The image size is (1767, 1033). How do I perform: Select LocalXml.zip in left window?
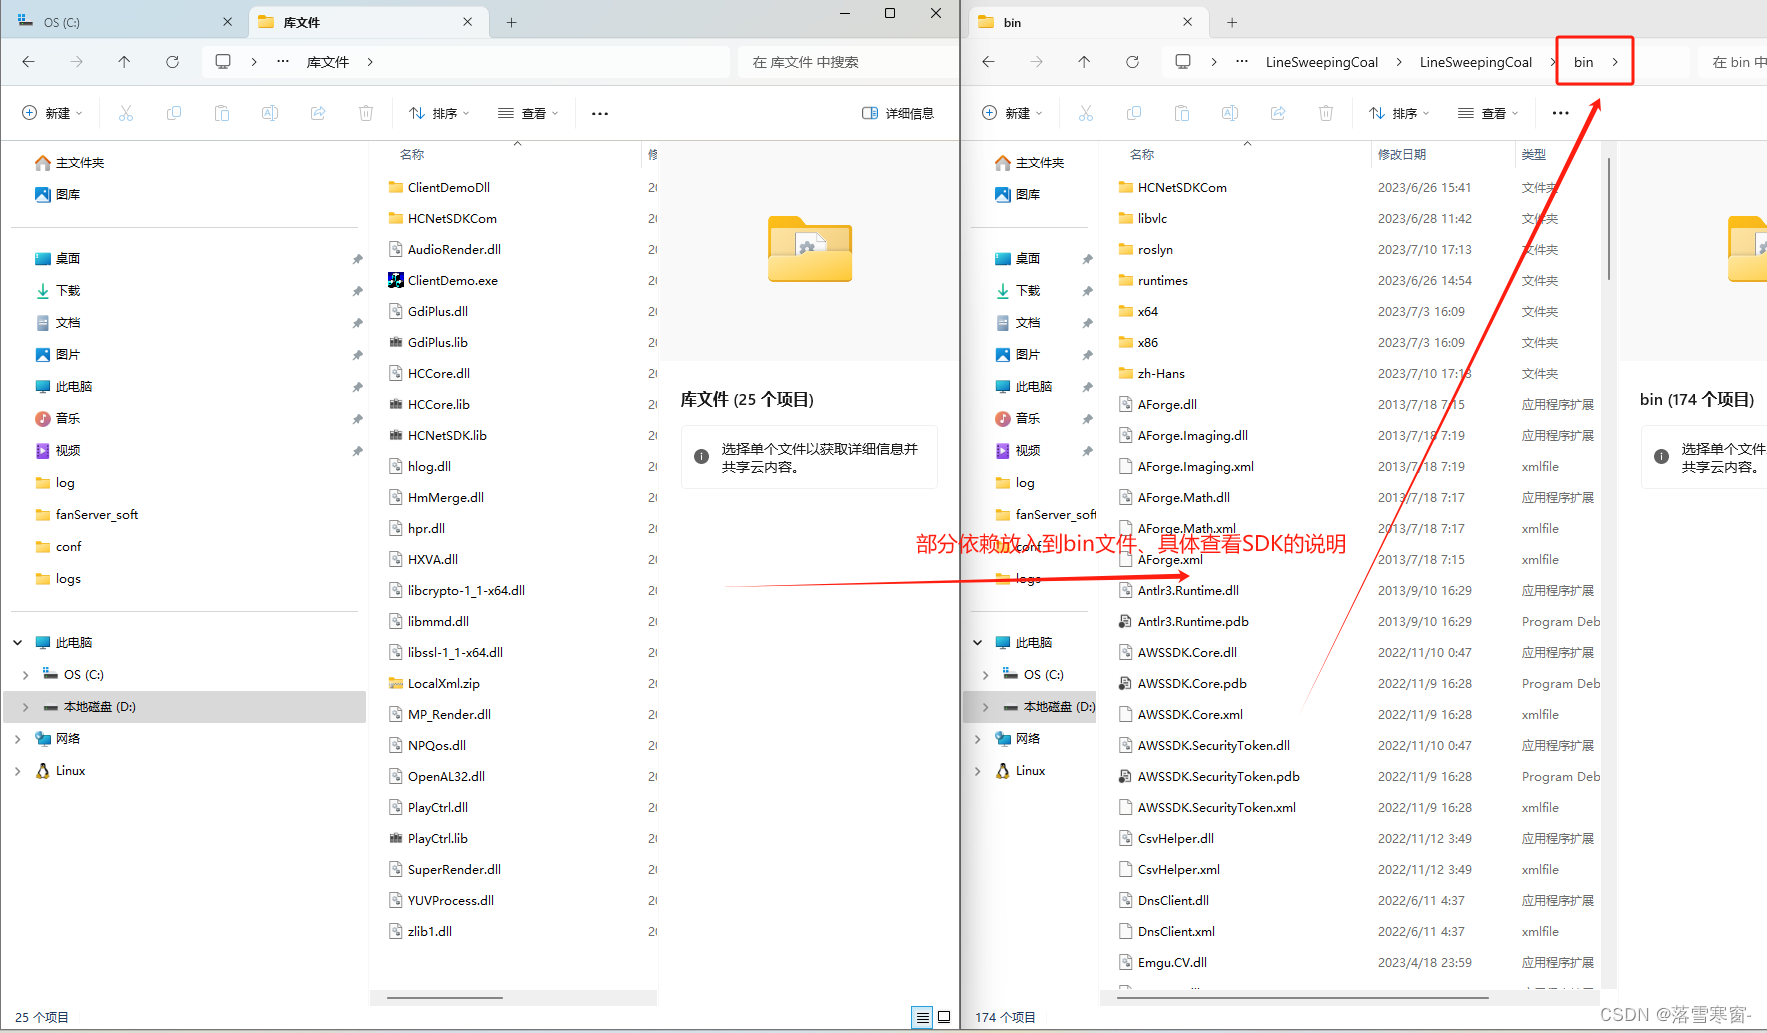click(444, 684)
